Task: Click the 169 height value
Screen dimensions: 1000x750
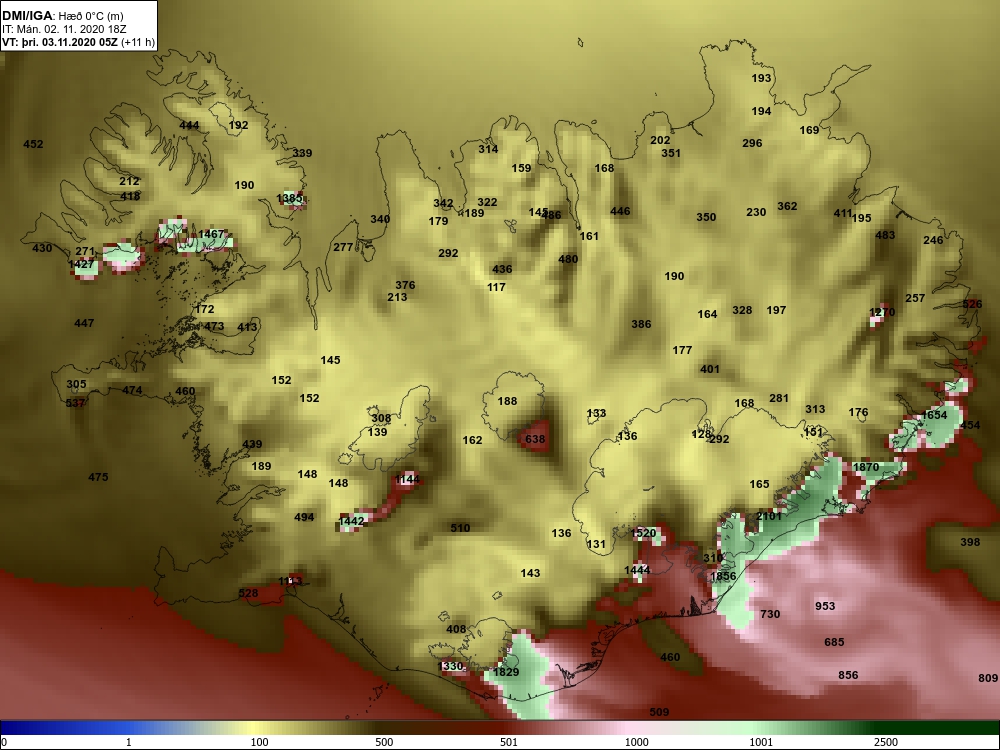Action: click(809, 130)
